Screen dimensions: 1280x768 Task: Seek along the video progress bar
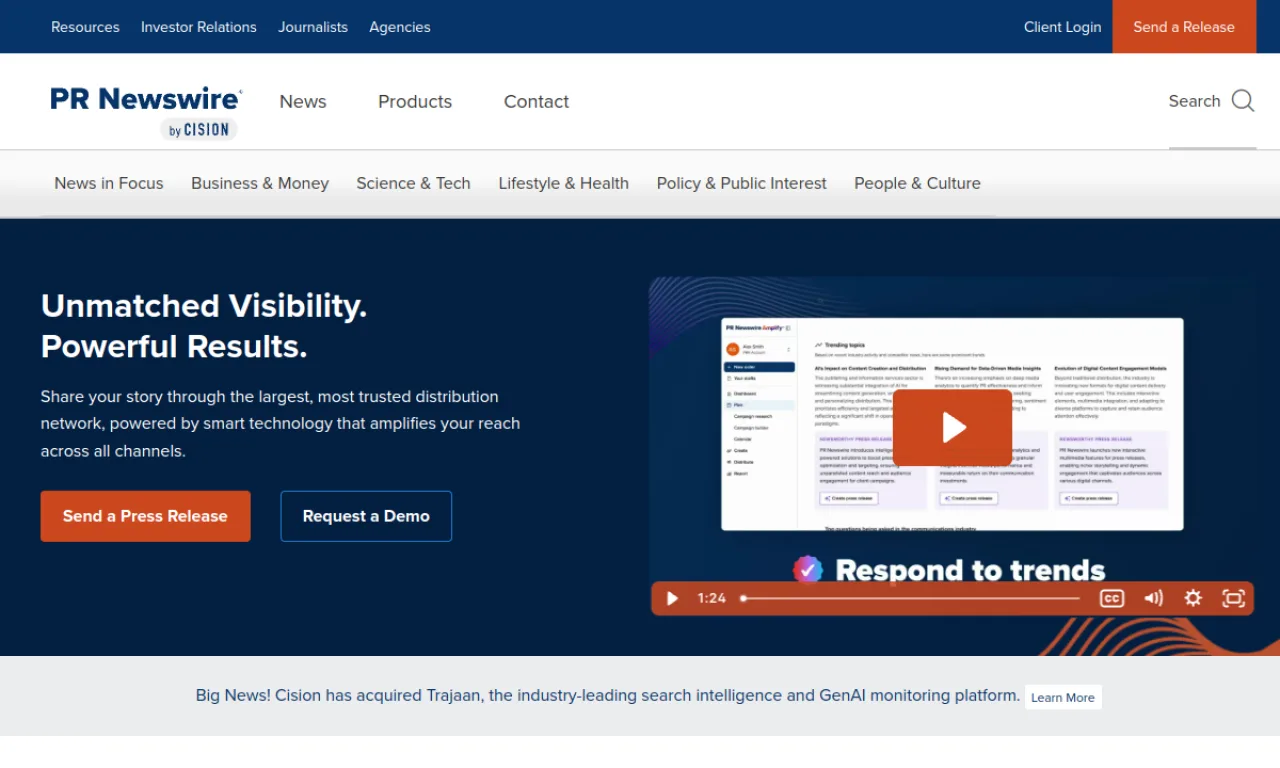[911, 598]
